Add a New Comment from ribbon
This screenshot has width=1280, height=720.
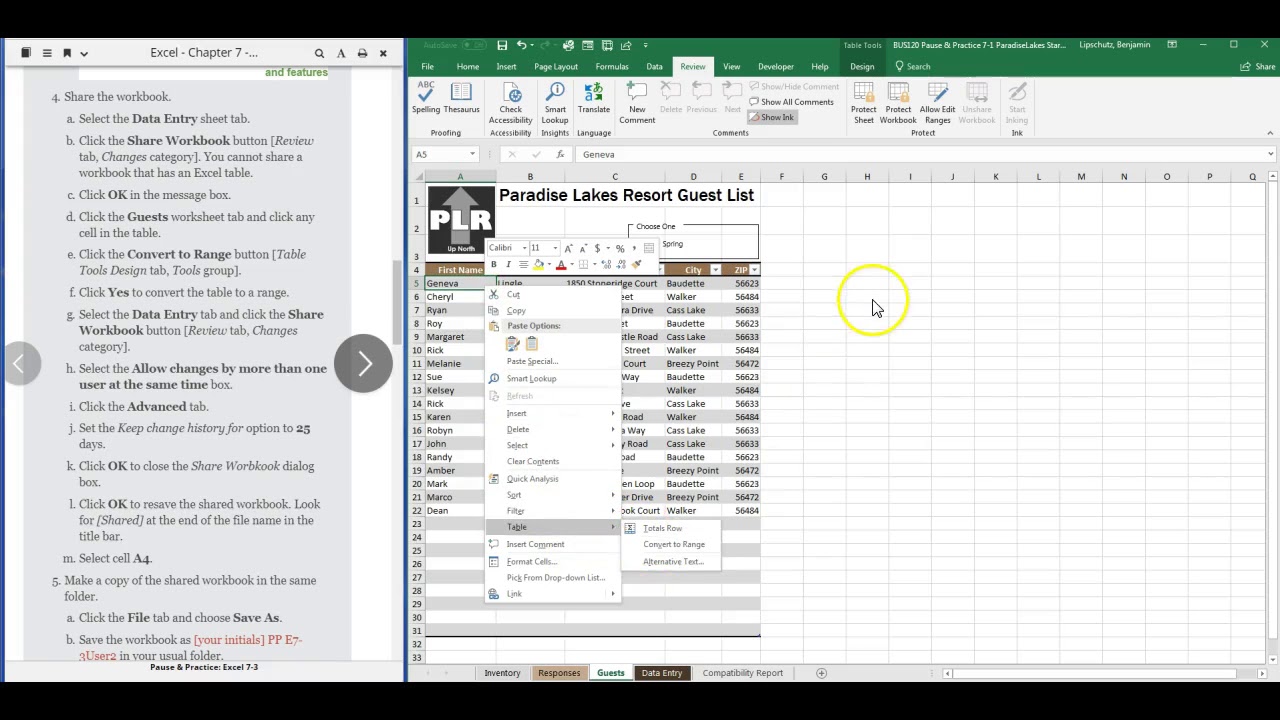tap(637, 103)
